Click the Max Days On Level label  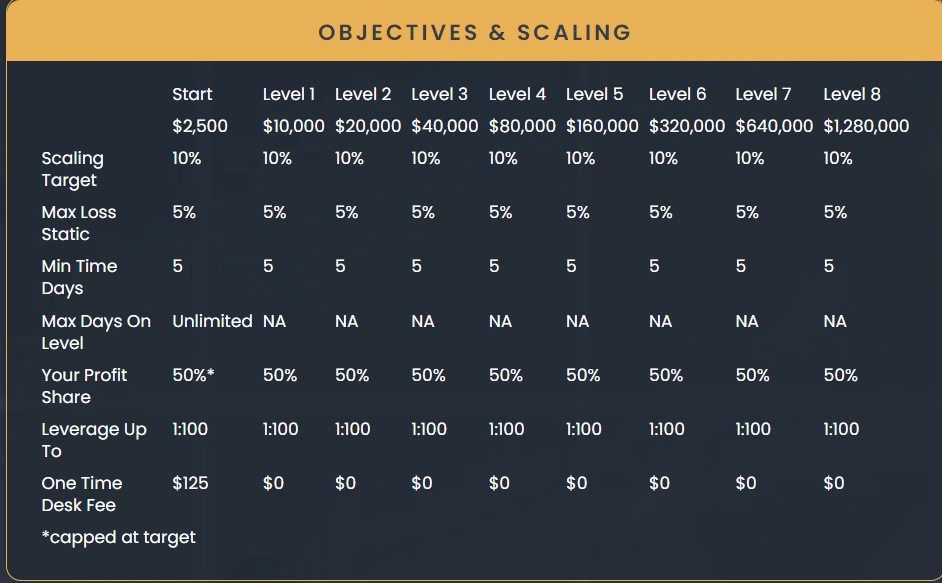tap(95, 332)
